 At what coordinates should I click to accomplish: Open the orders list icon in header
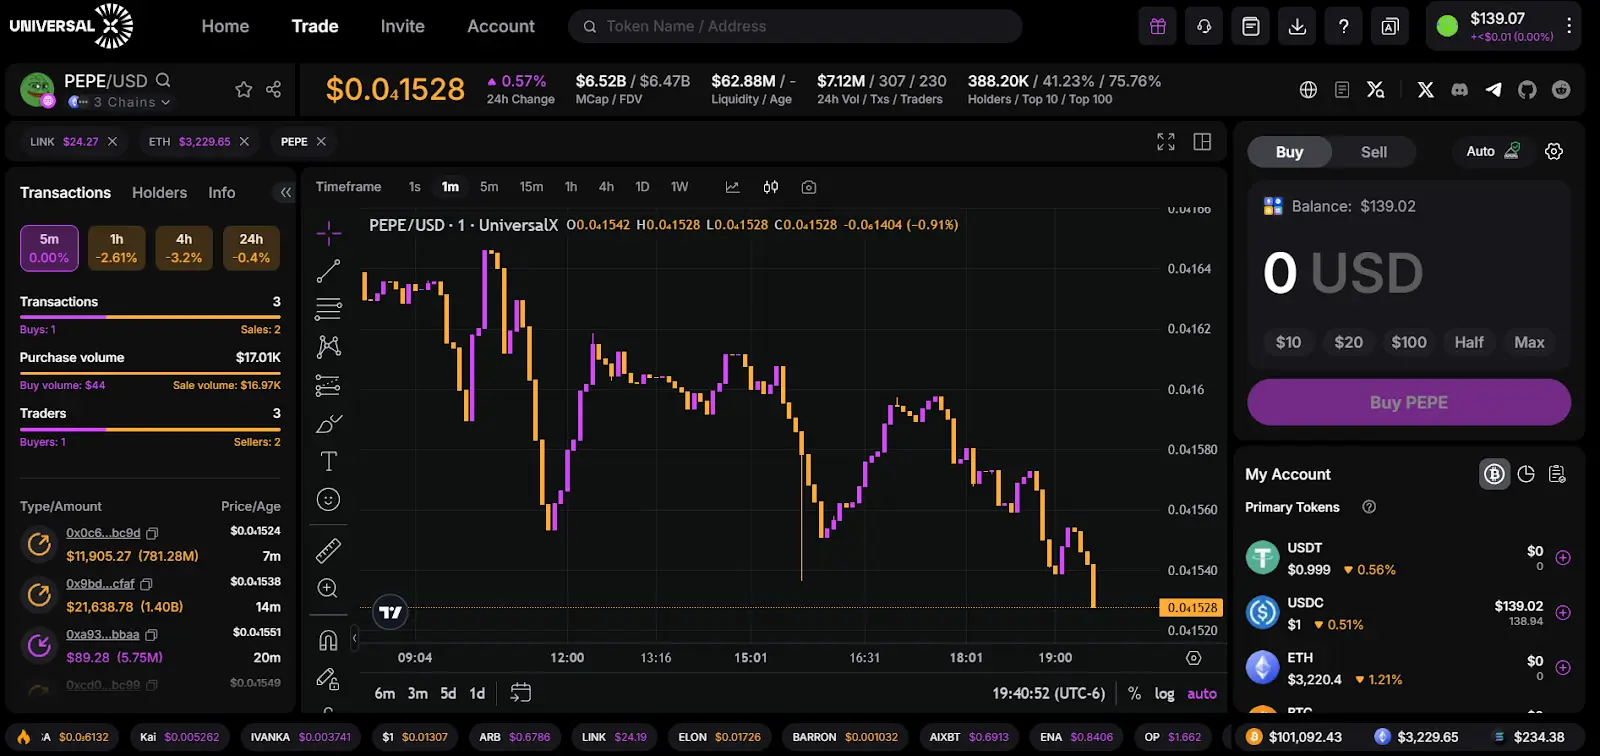coord(1251,27)
